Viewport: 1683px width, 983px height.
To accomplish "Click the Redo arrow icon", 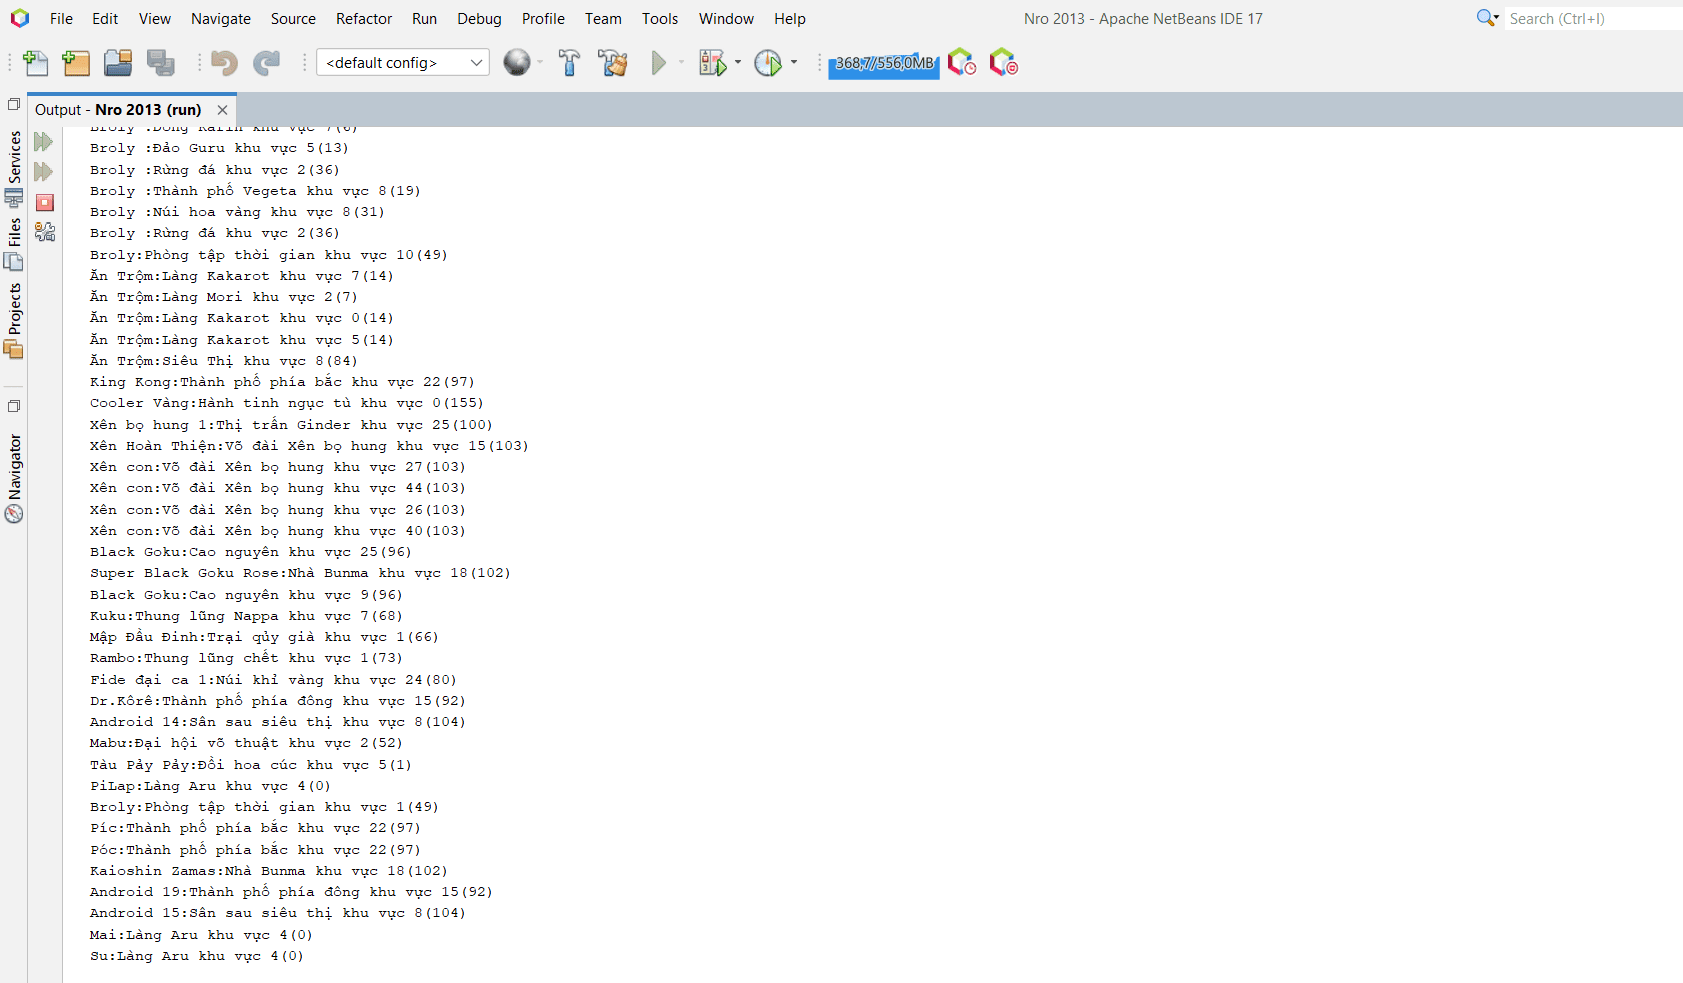I will click(x=266, y=63).
